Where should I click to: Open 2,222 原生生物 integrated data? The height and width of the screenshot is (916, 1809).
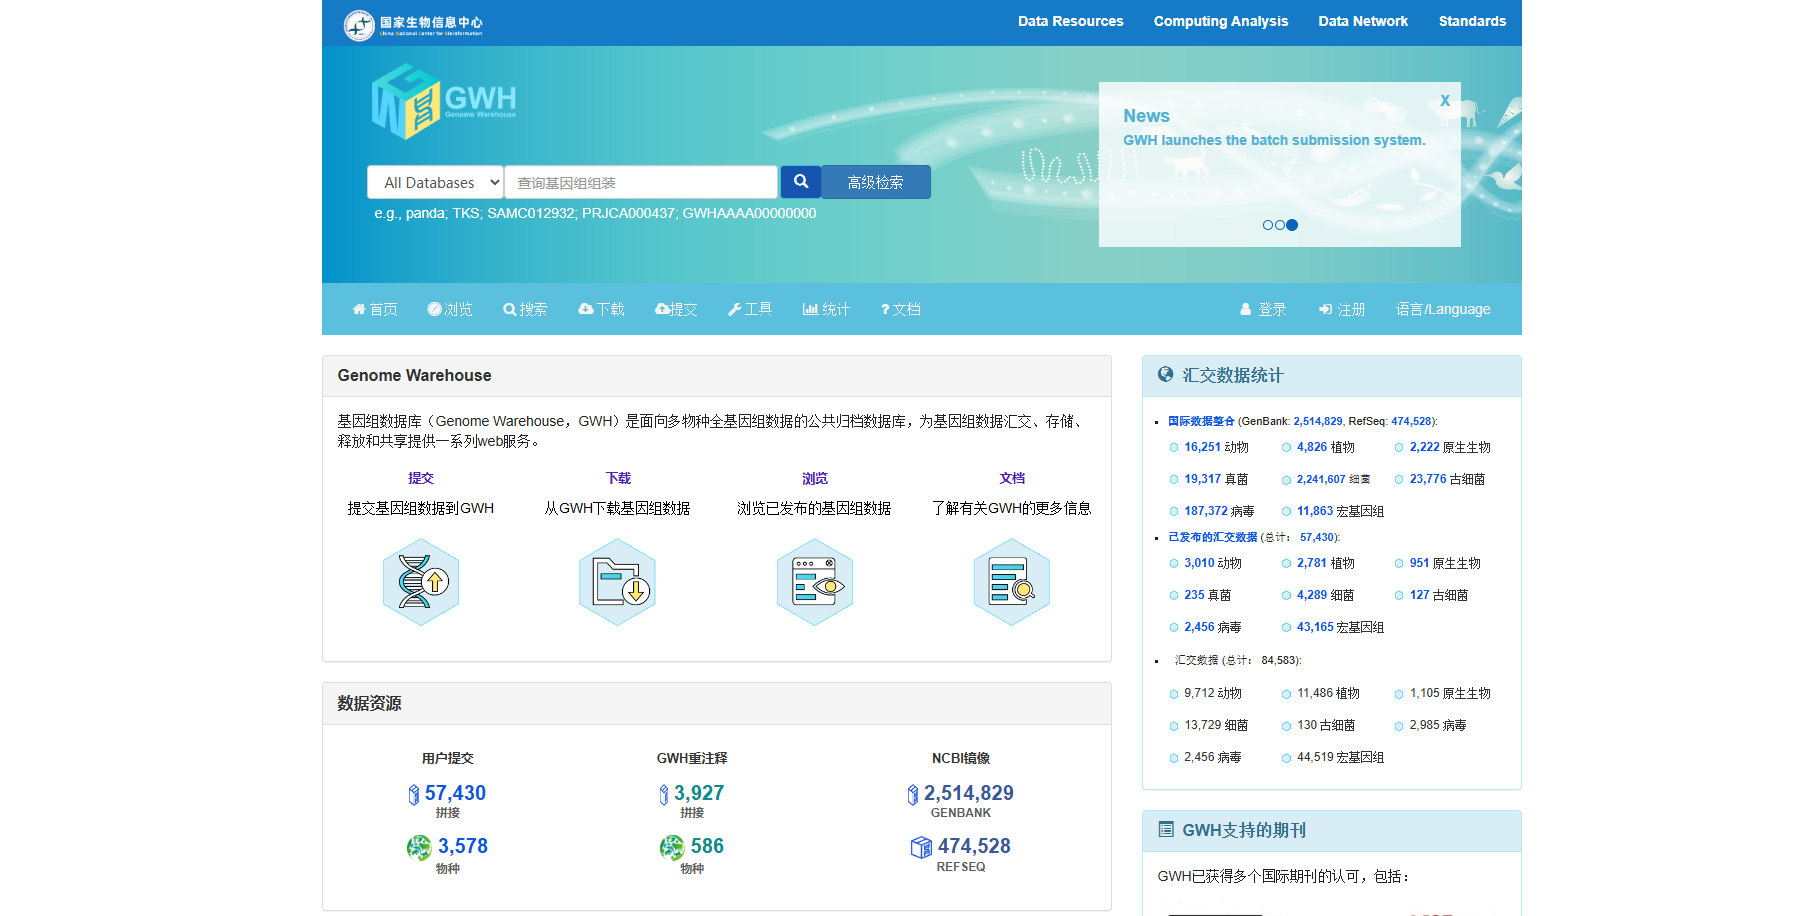[1450, 447]
